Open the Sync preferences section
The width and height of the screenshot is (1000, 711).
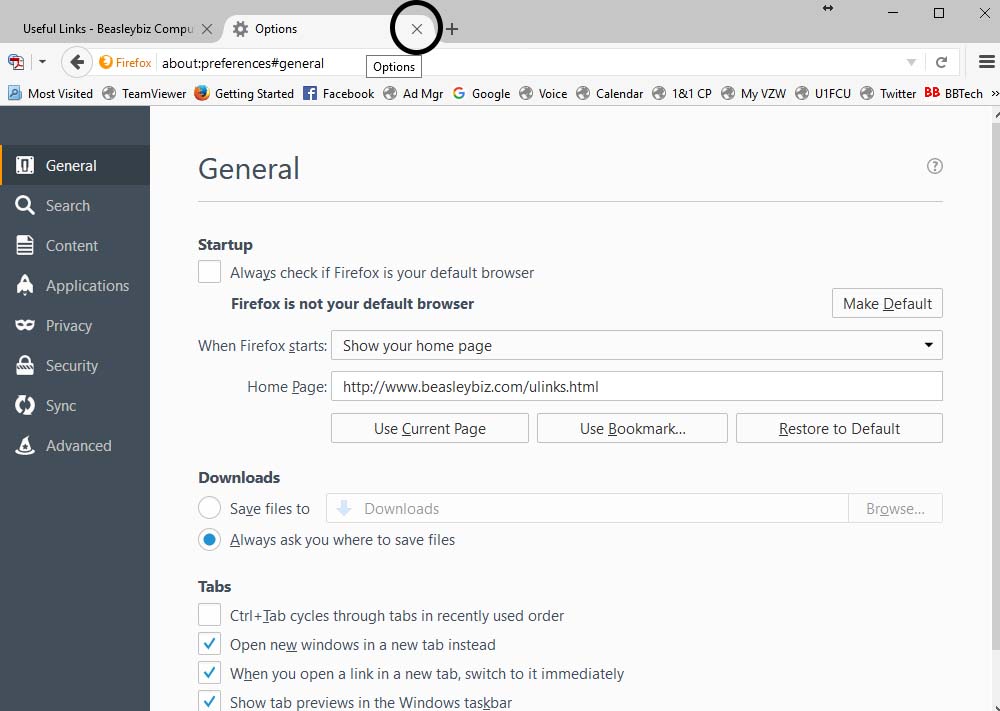coord(63,405)
